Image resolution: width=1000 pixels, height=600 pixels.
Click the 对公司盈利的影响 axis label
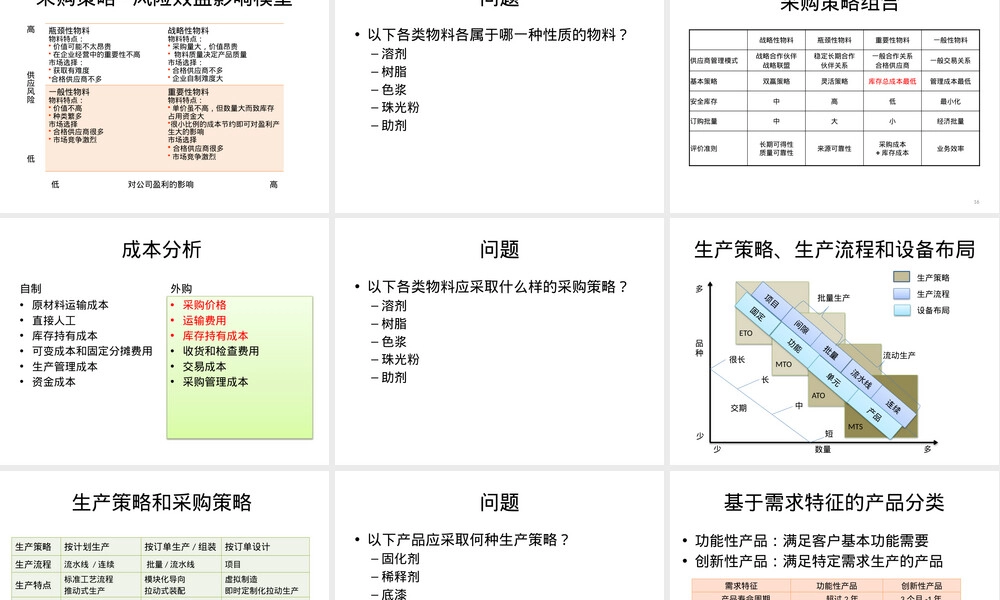click(161, 184)
